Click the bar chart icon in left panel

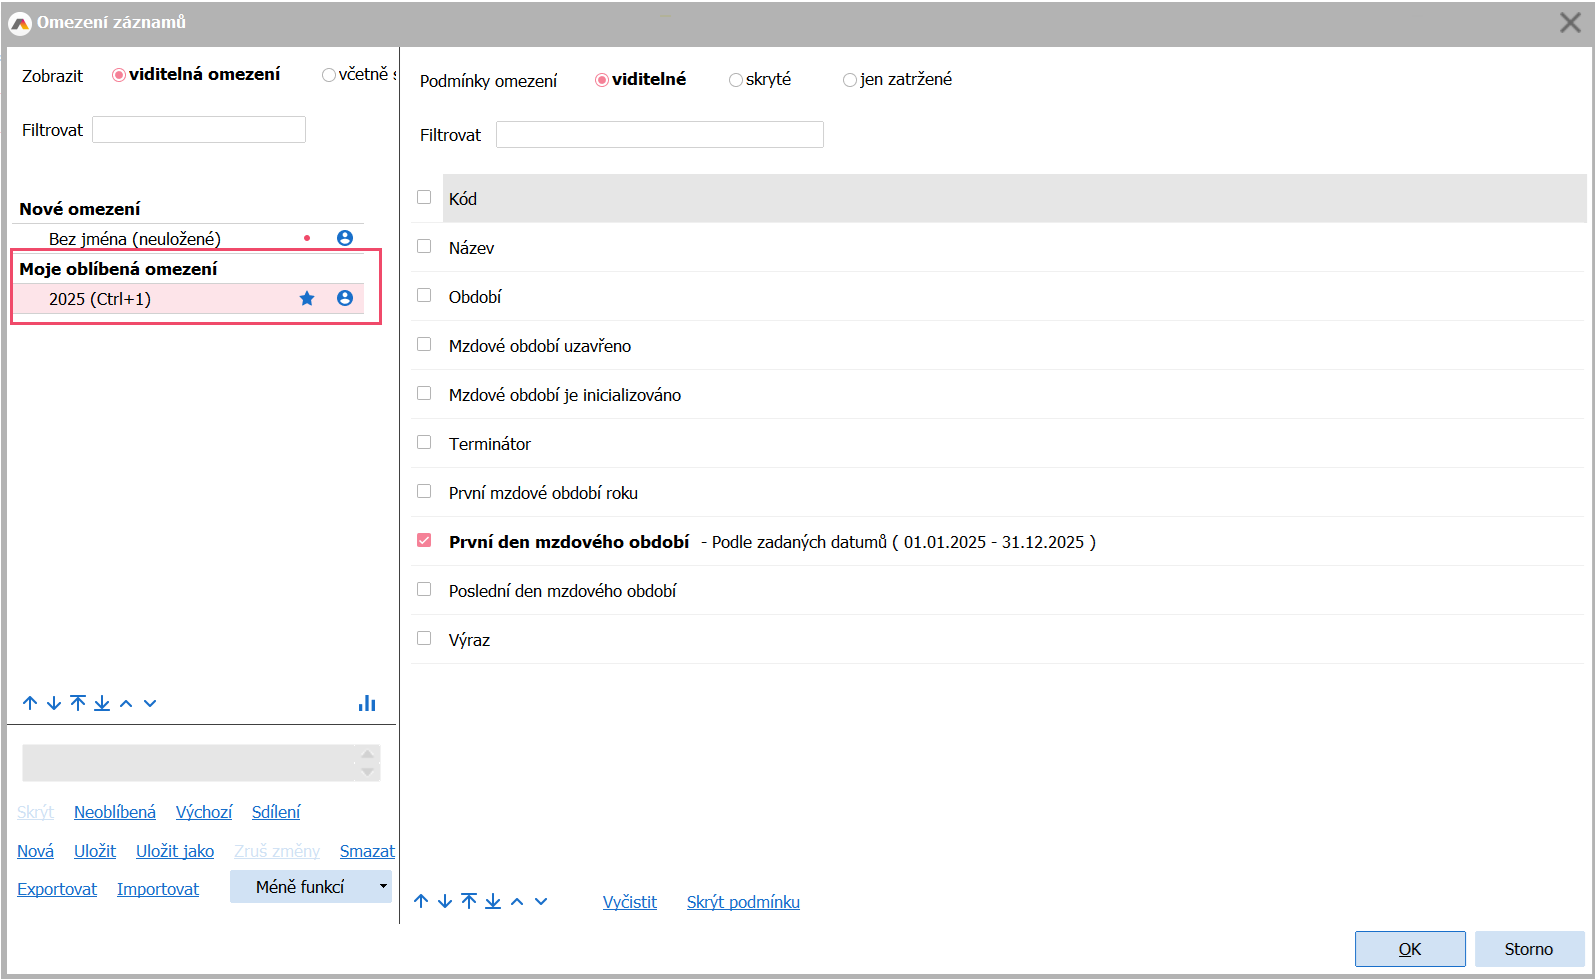(x=367, y=704)
